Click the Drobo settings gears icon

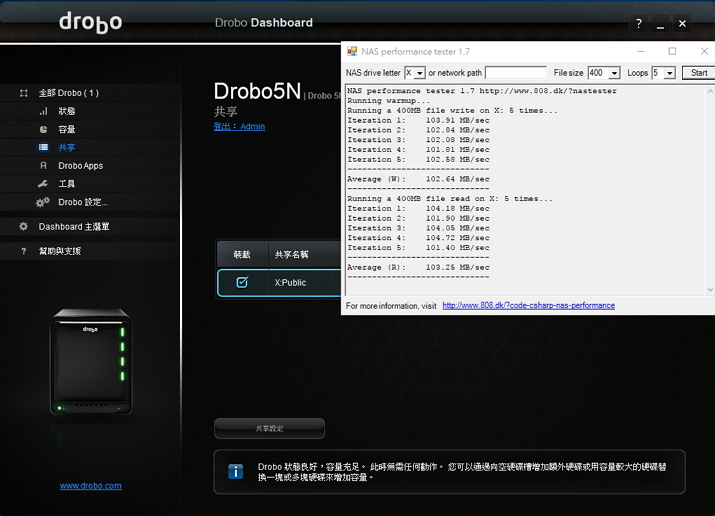tap(43, 202)
